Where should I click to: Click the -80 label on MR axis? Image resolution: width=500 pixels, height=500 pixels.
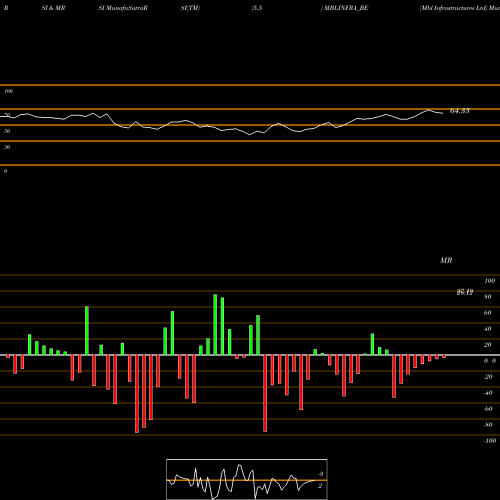[x=488, y=425]
